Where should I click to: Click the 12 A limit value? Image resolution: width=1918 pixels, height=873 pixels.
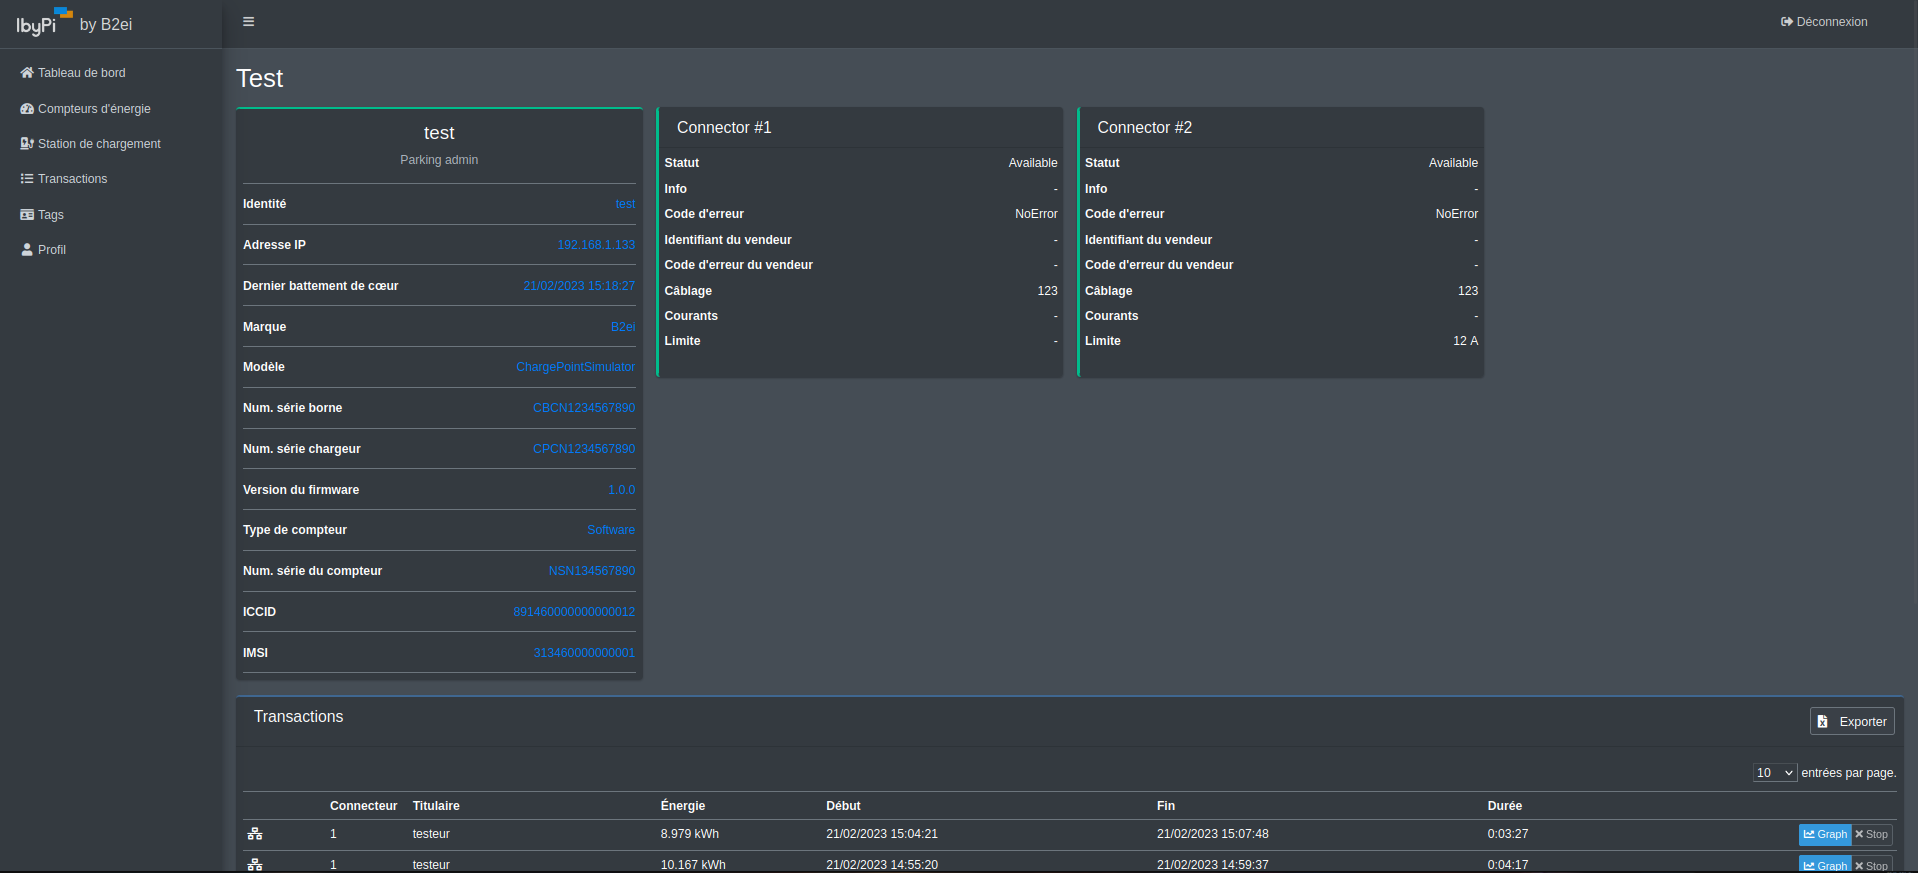(1465, 341)
